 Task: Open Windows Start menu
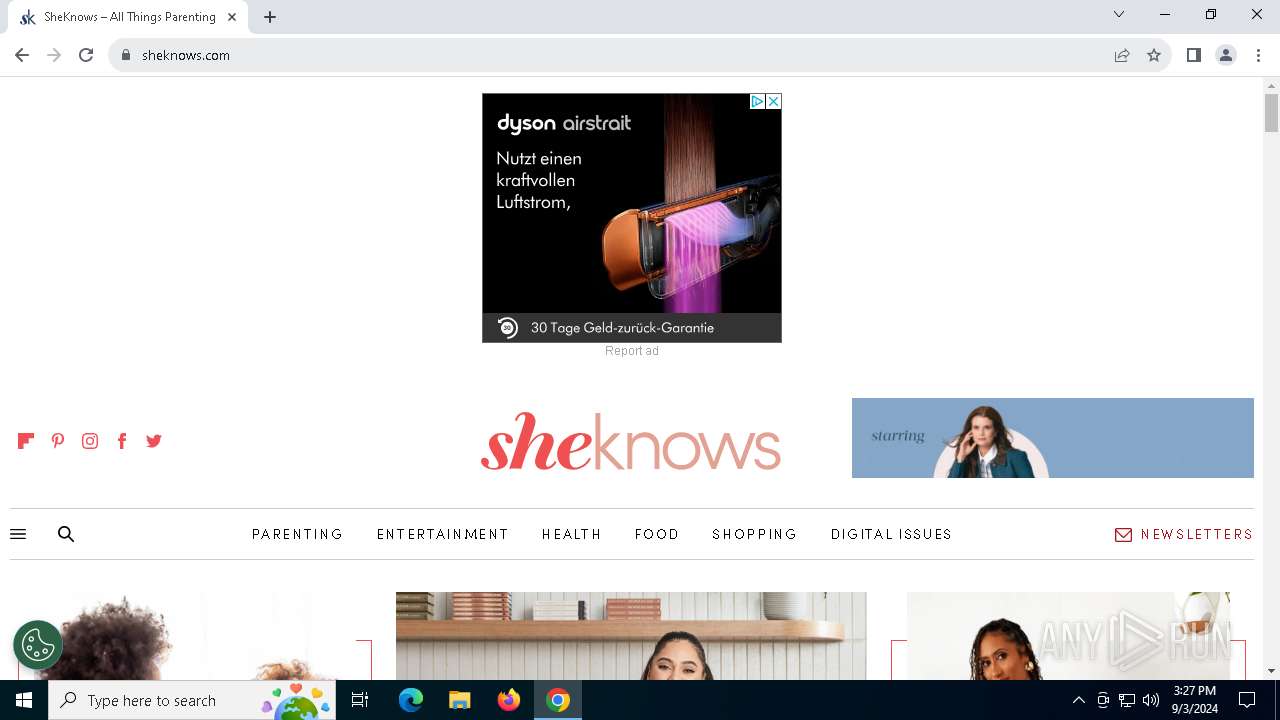24,700
